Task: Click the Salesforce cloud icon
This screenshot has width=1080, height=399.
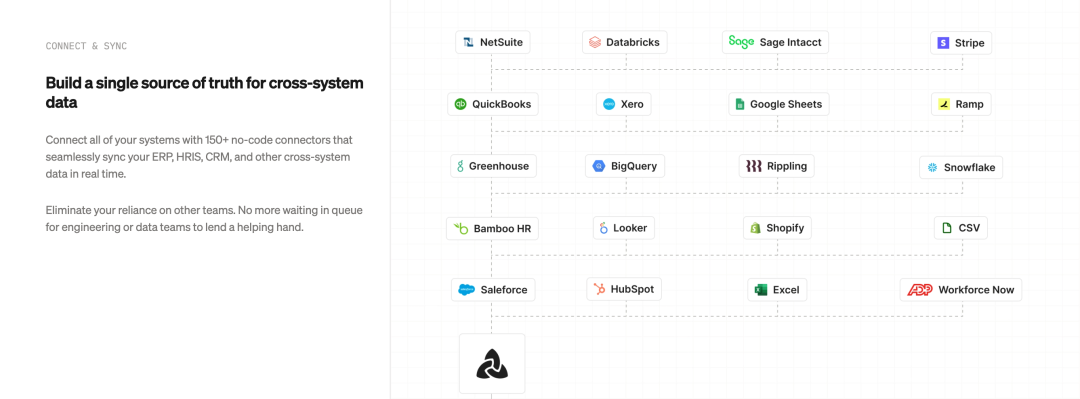Action: (x=467, y=289)
